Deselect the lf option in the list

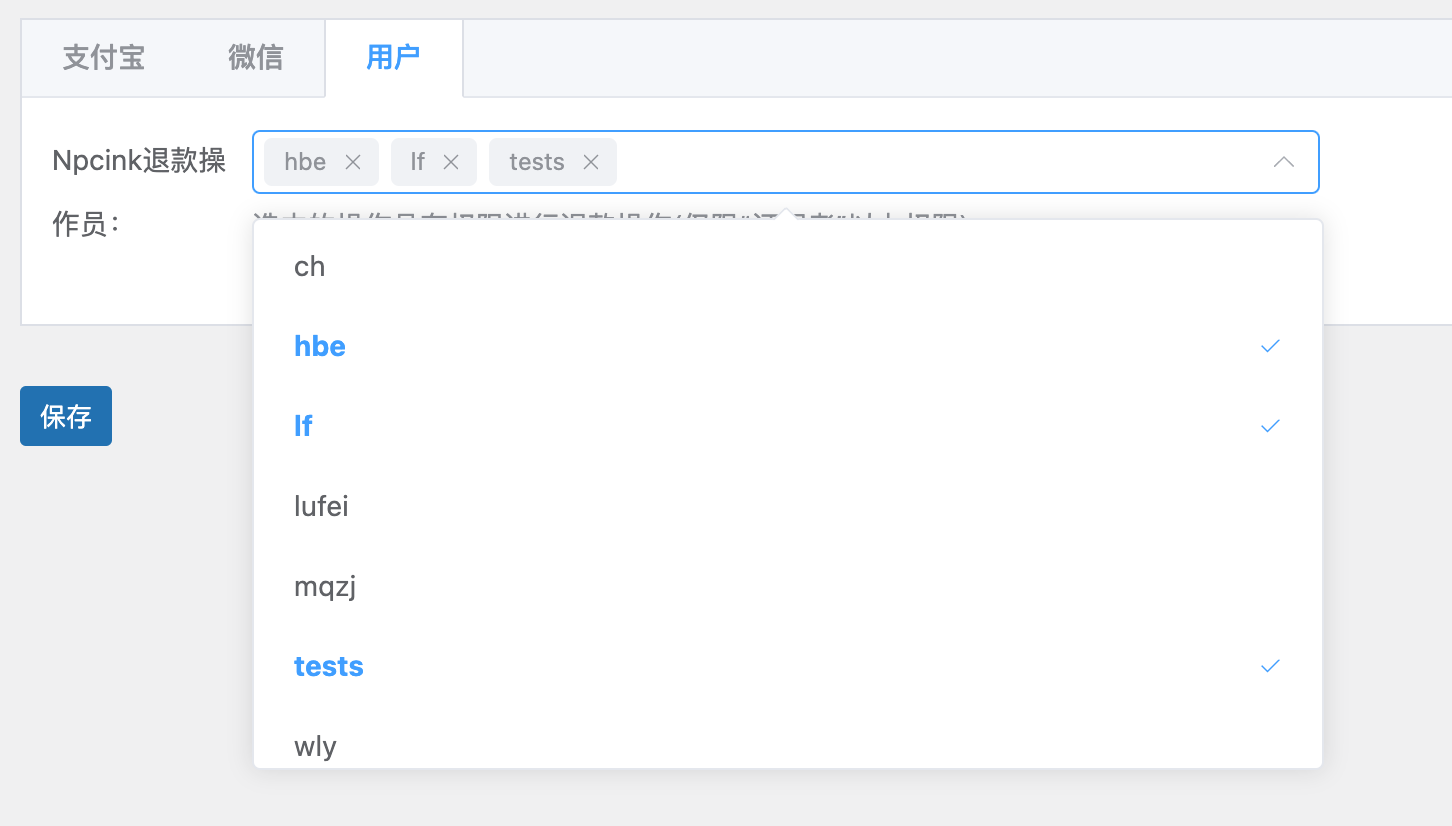[303, 426]
